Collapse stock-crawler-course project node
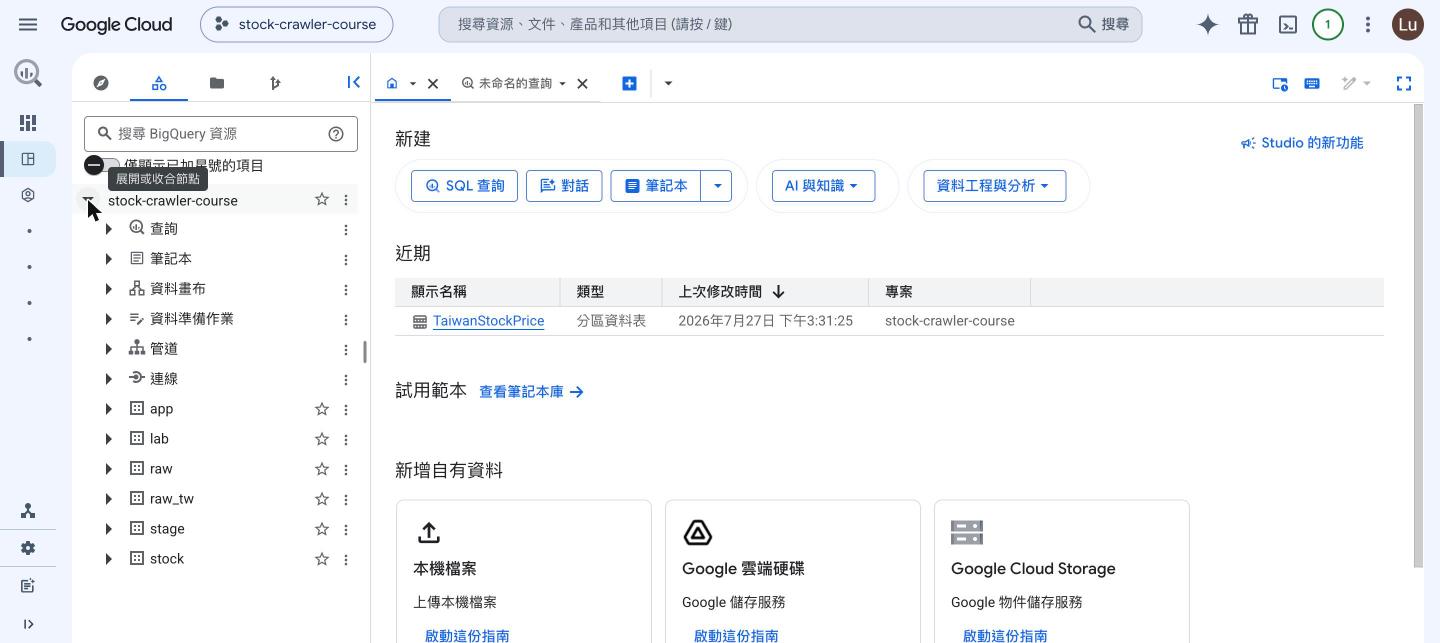Viewport: 1440px width, 643px height. [90, 201]
